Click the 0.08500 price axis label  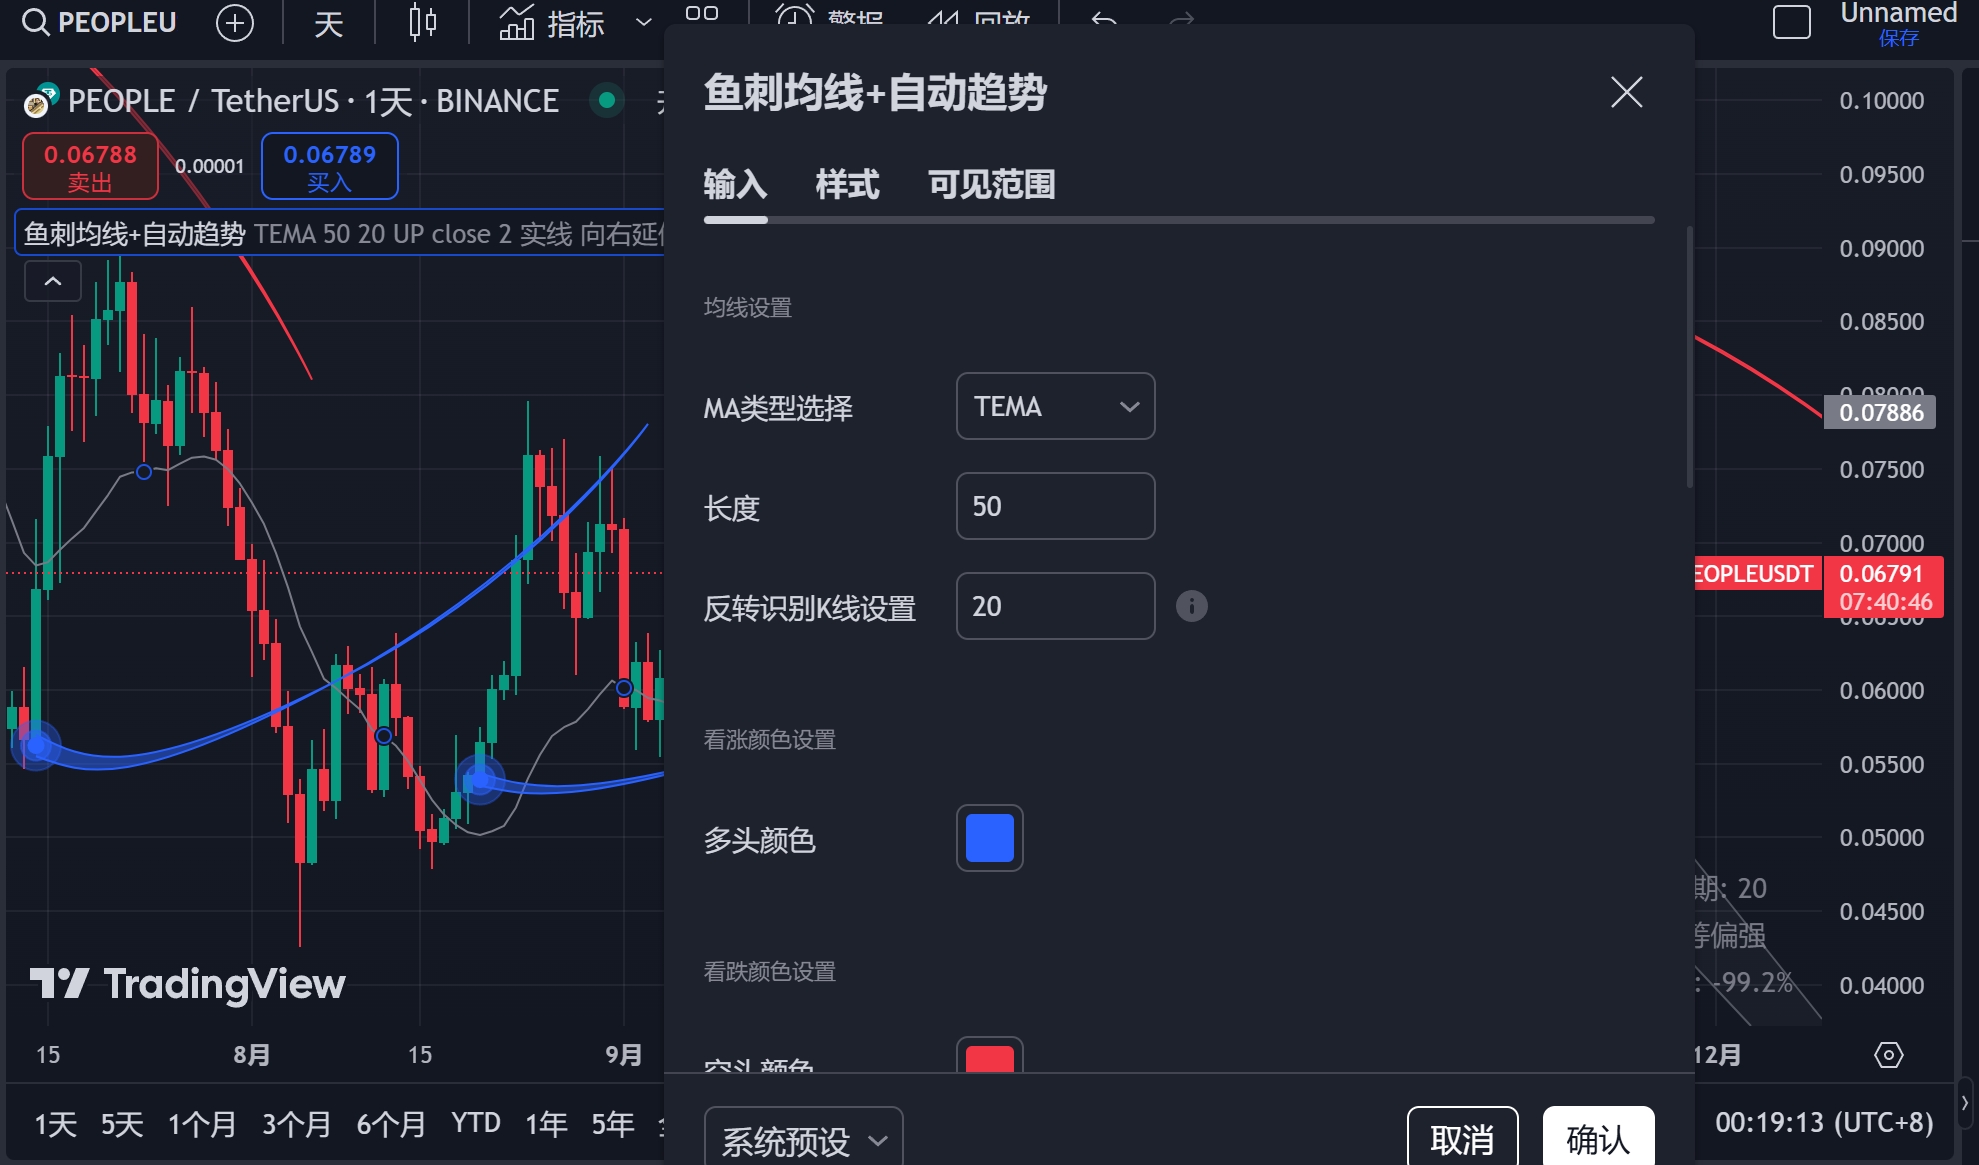coord(1881,322)
